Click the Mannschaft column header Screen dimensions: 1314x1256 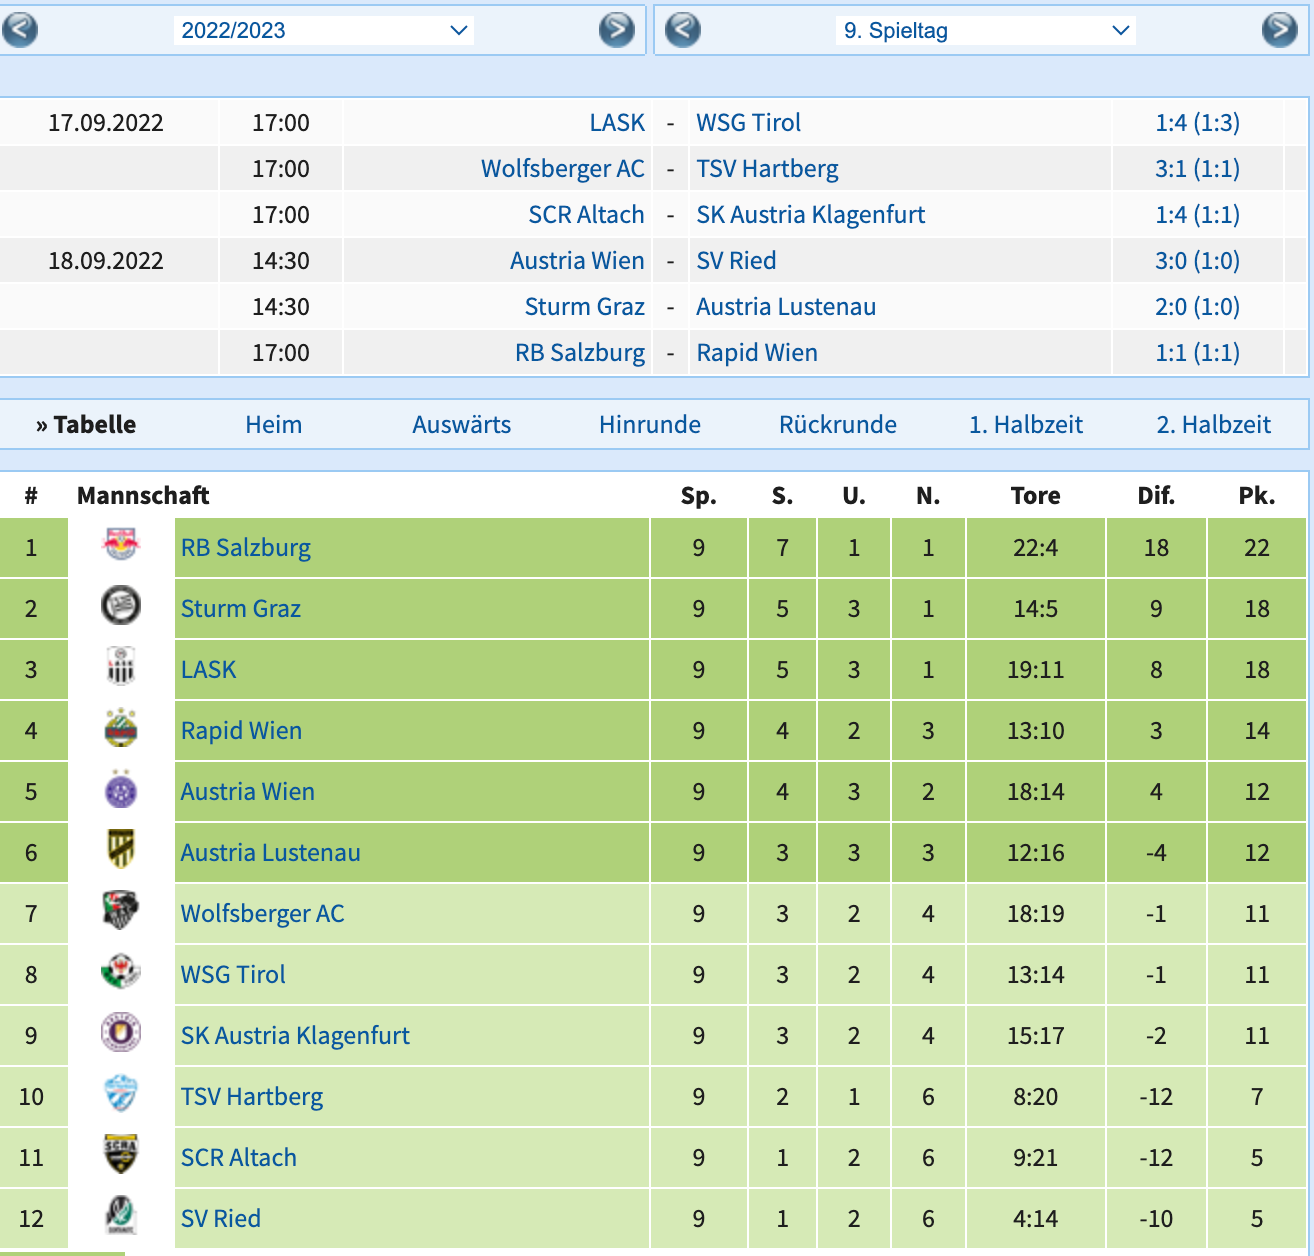coord(143,496)
